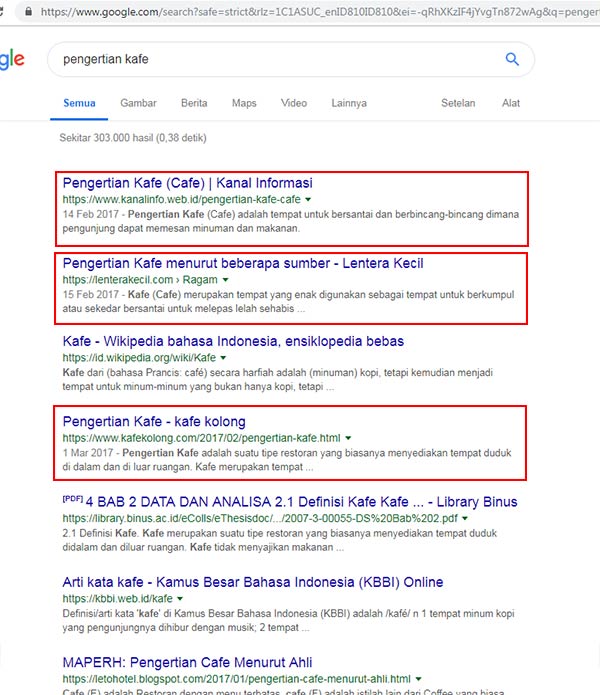
Task: Click the blue search magnifier icon
Action: 512,59
